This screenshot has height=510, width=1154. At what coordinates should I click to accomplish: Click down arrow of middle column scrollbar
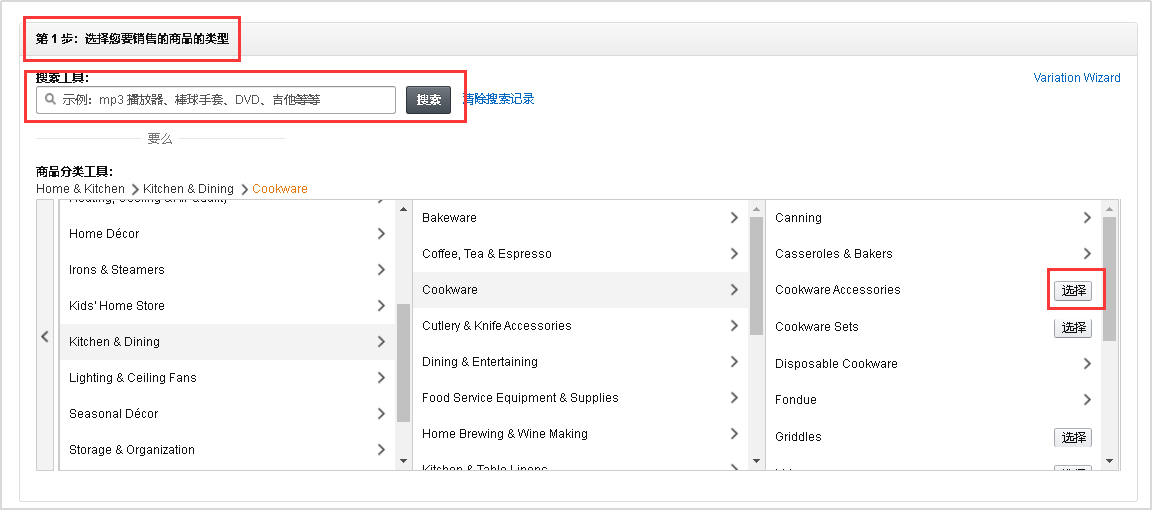(756, 461)
